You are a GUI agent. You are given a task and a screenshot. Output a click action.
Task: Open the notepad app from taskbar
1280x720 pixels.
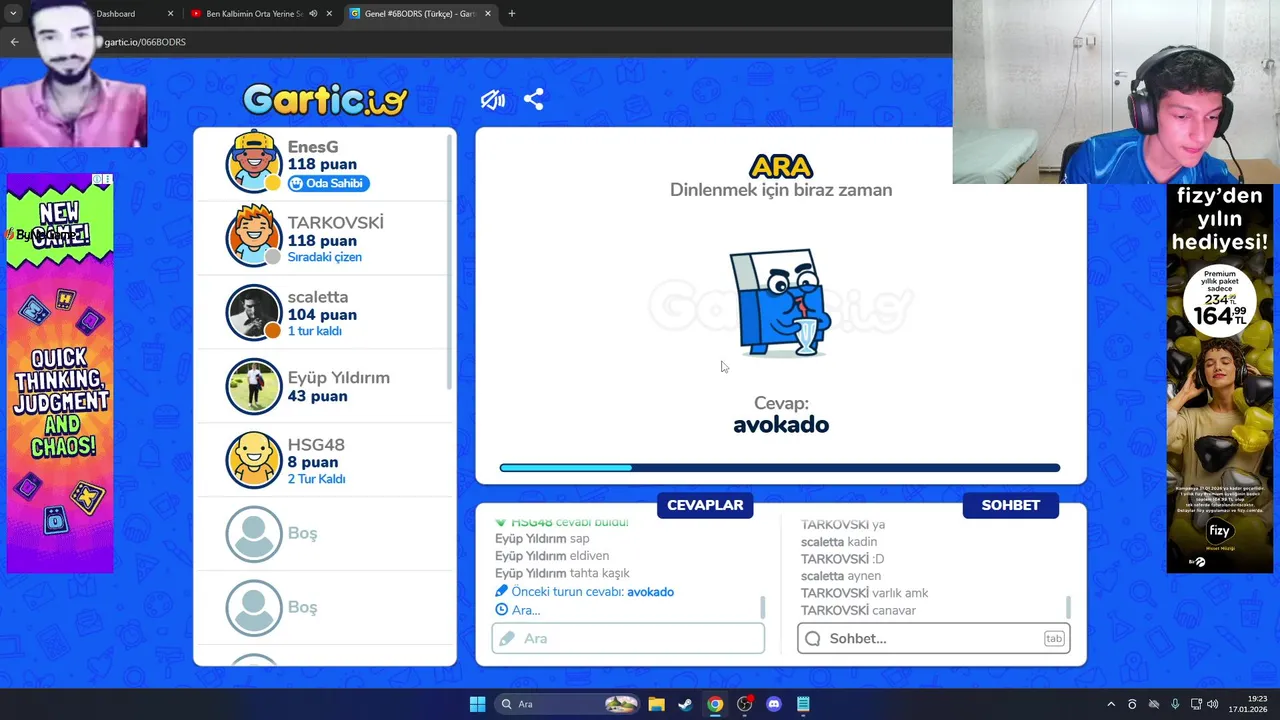[x=803, y=704]
